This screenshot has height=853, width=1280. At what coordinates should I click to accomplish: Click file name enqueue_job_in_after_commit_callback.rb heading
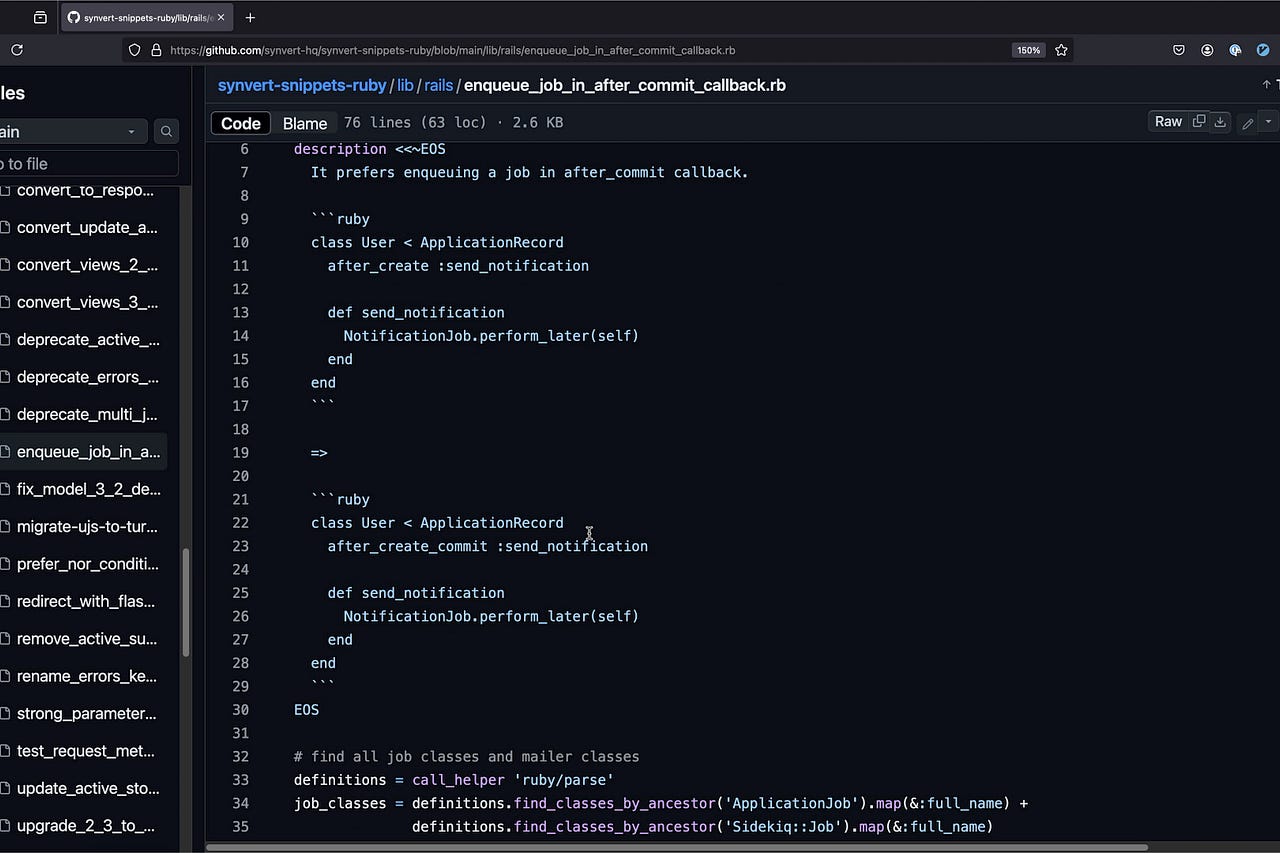click(x=625, y=85)
